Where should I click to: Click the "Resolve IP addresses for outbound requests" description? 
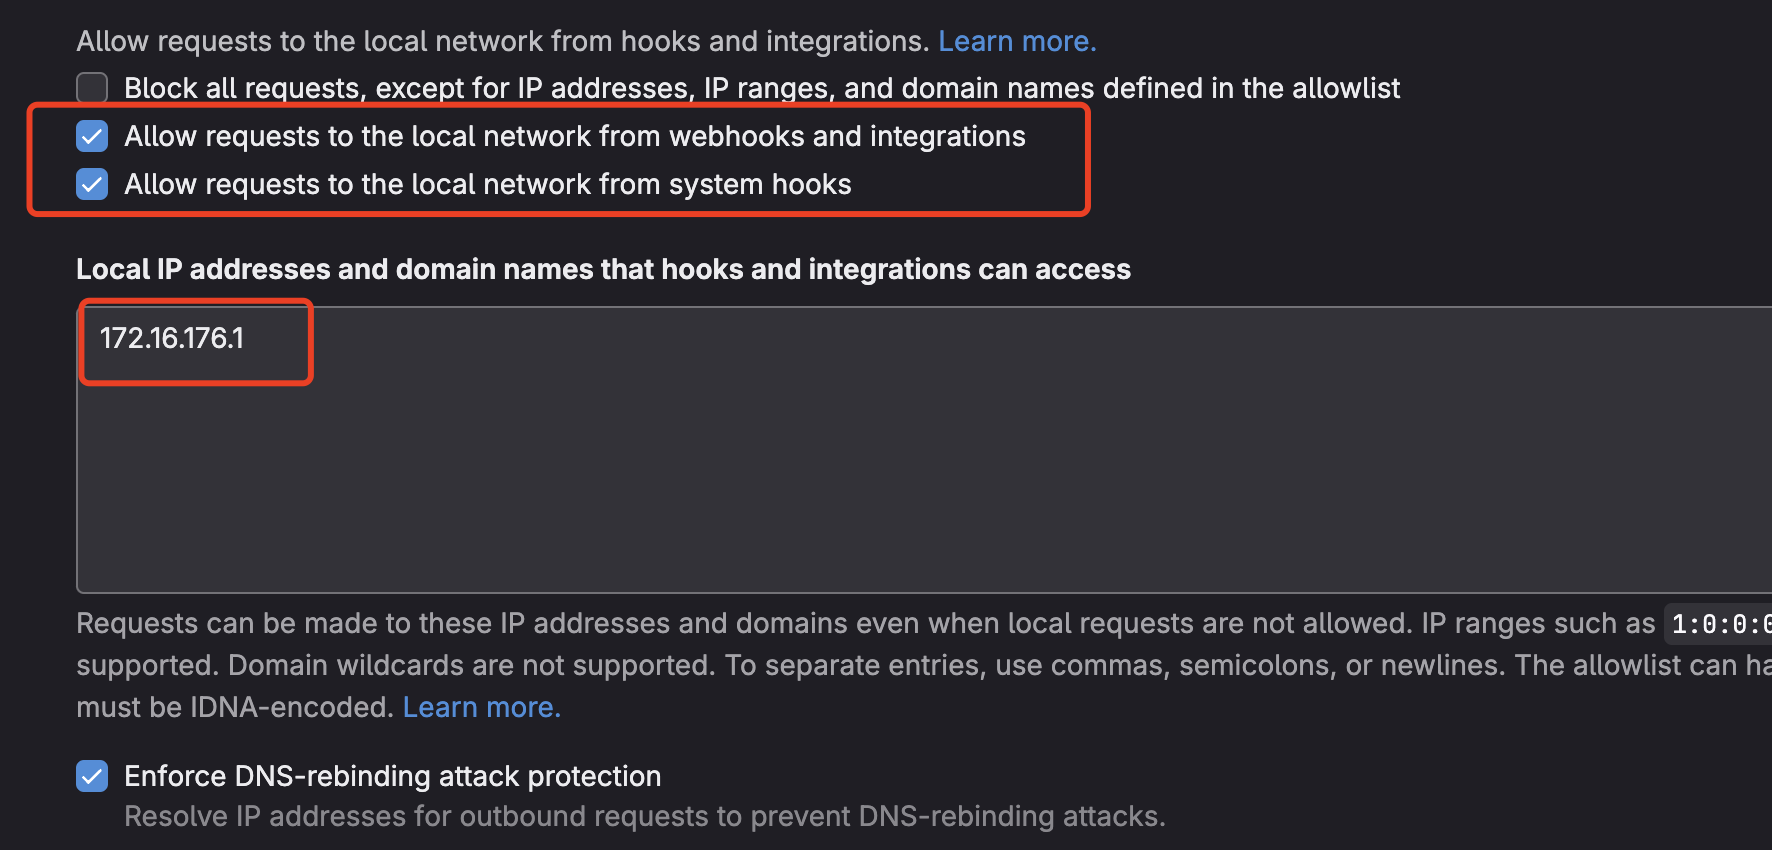click(644, 816)
